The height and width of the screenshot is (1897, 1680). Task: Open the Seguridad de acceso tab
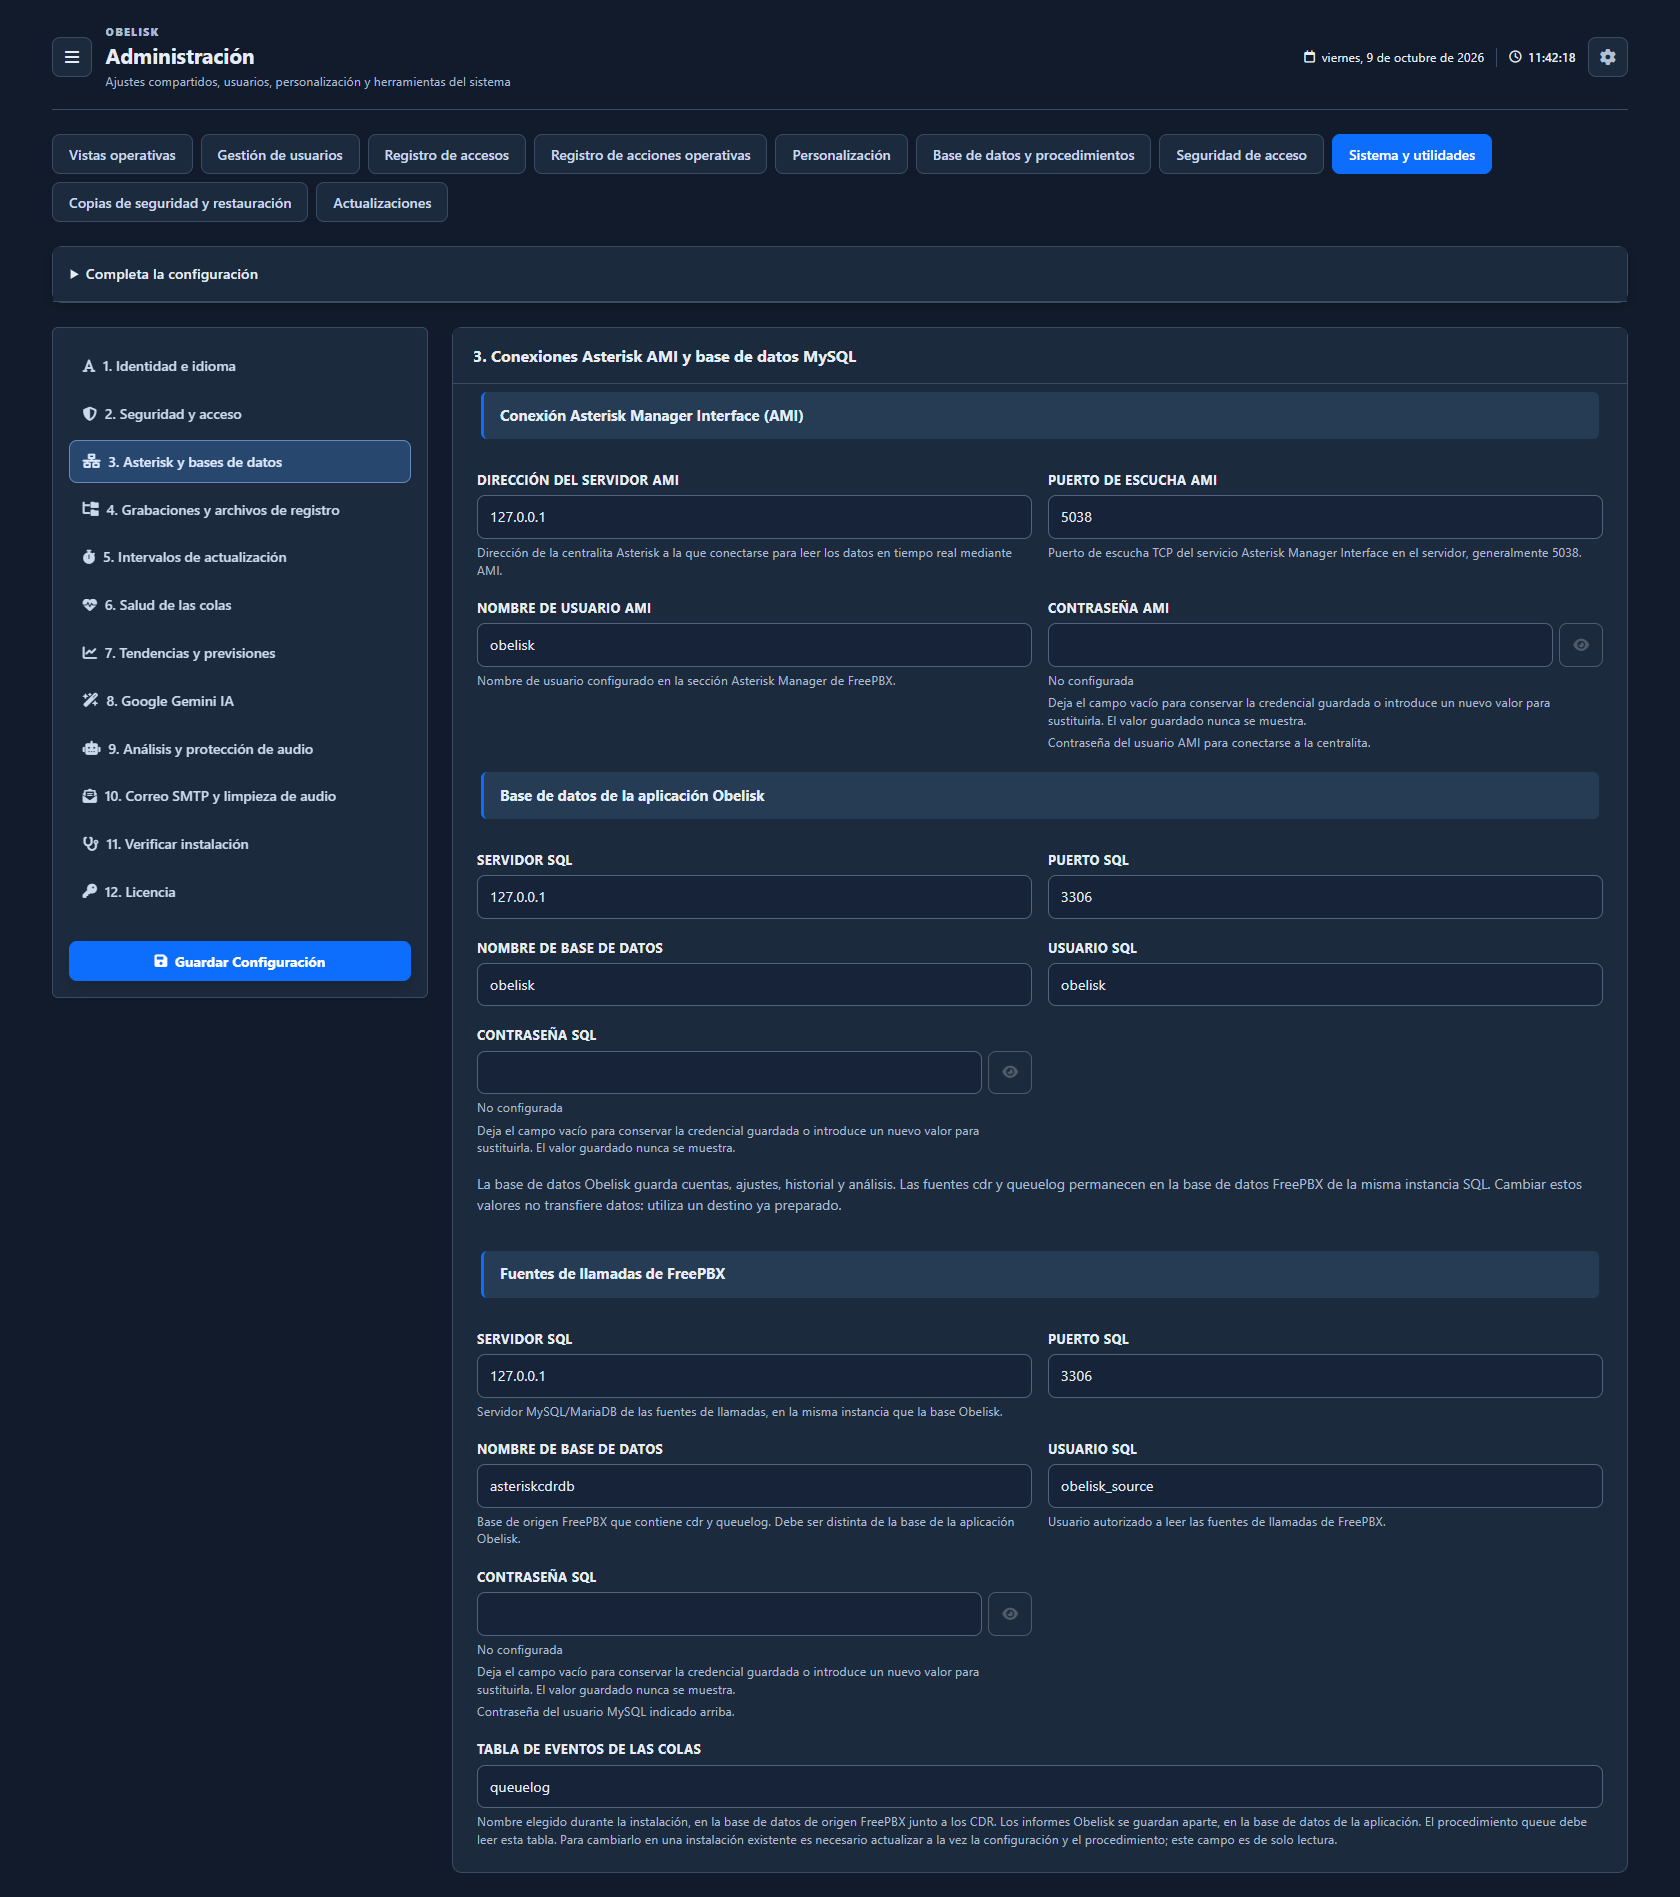point(1241,155)
